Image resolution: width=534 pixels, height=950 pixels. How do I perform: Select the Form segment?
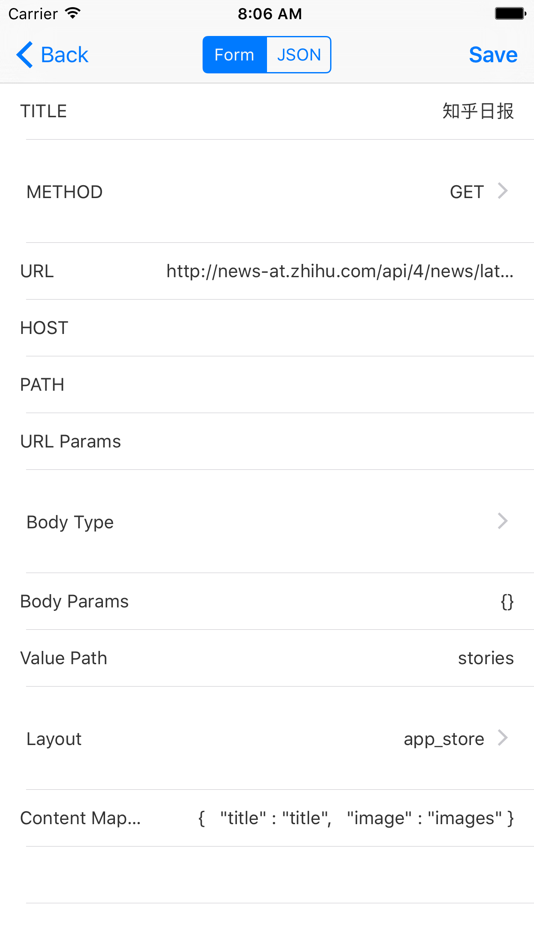tap(235, 55)
